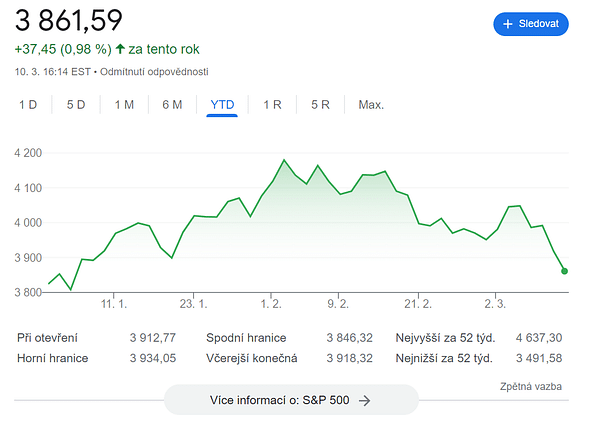Click the Při otevření value 3 912,77
600x421 pixels.
click(x=153, y=338)
